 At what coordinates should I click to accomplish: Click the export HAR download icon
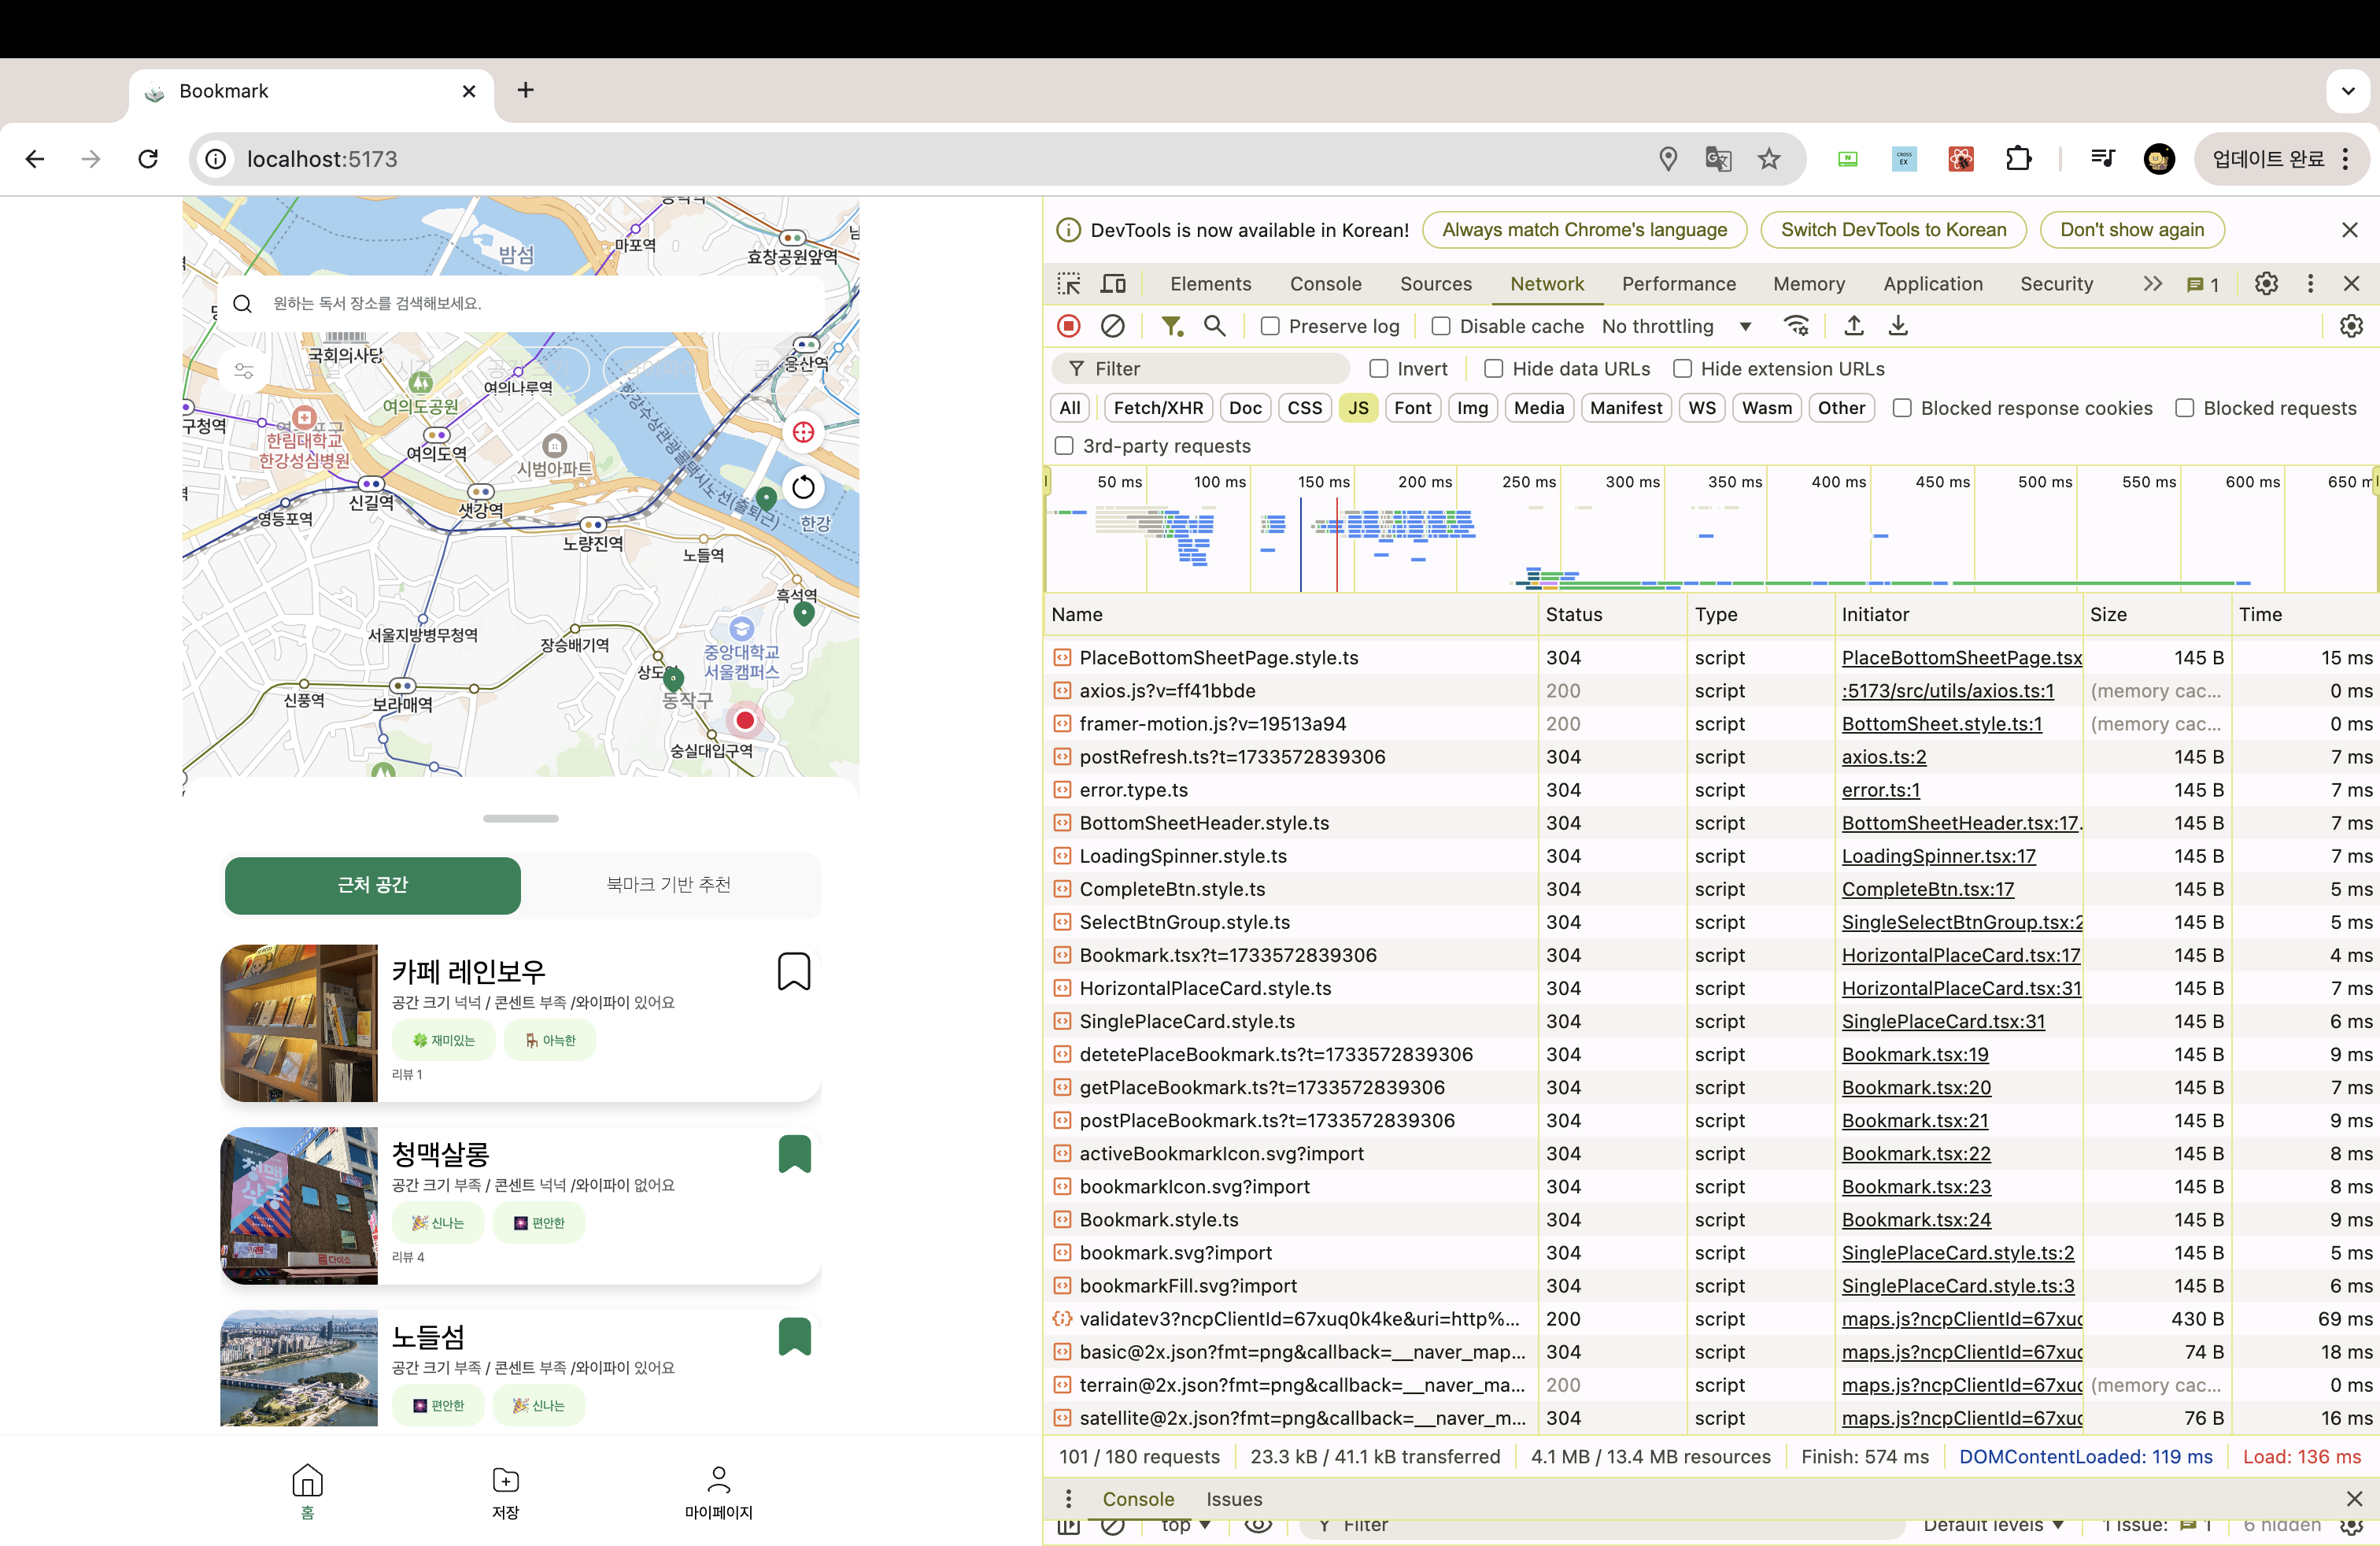(x=1897, y=326)
